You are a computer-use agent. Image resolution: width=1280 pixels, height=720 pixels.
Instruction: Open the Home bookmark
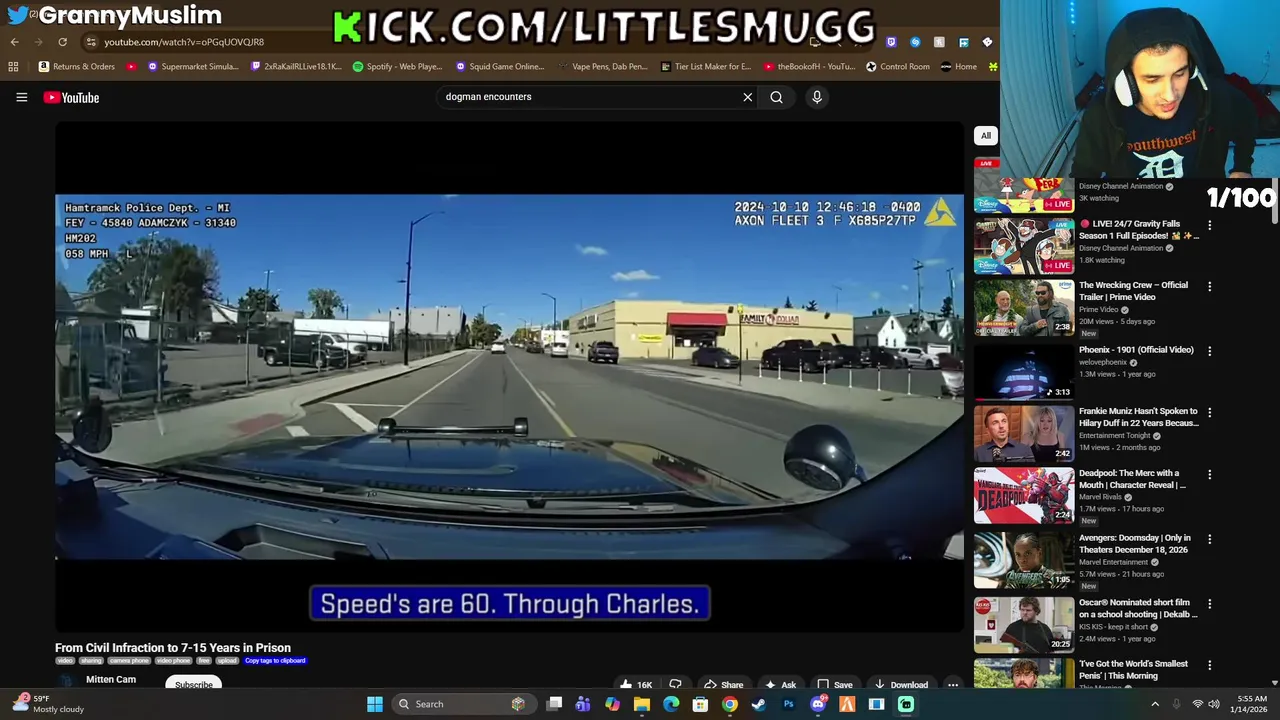pyautogui.click(x=959, y=66)
